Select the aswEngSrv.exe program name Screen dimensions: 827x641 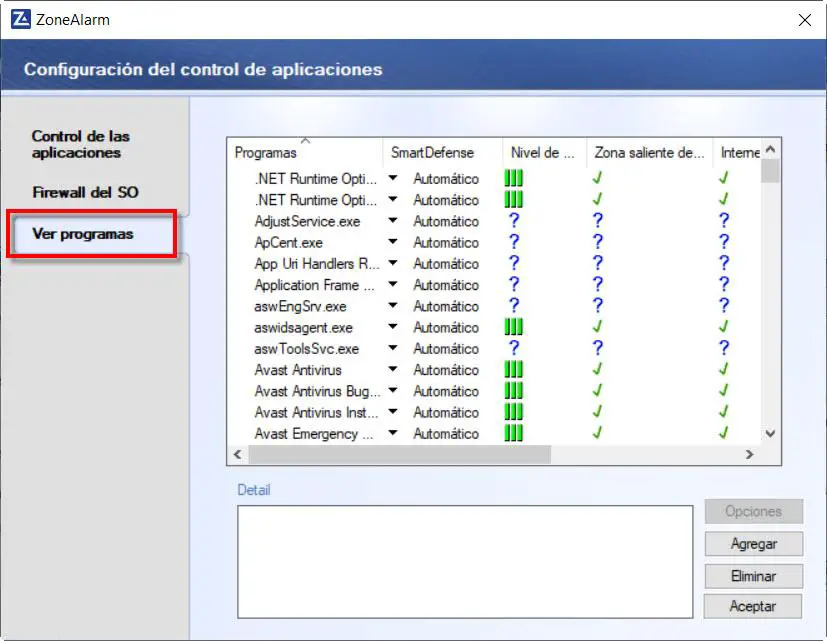(x=300, y=306)
